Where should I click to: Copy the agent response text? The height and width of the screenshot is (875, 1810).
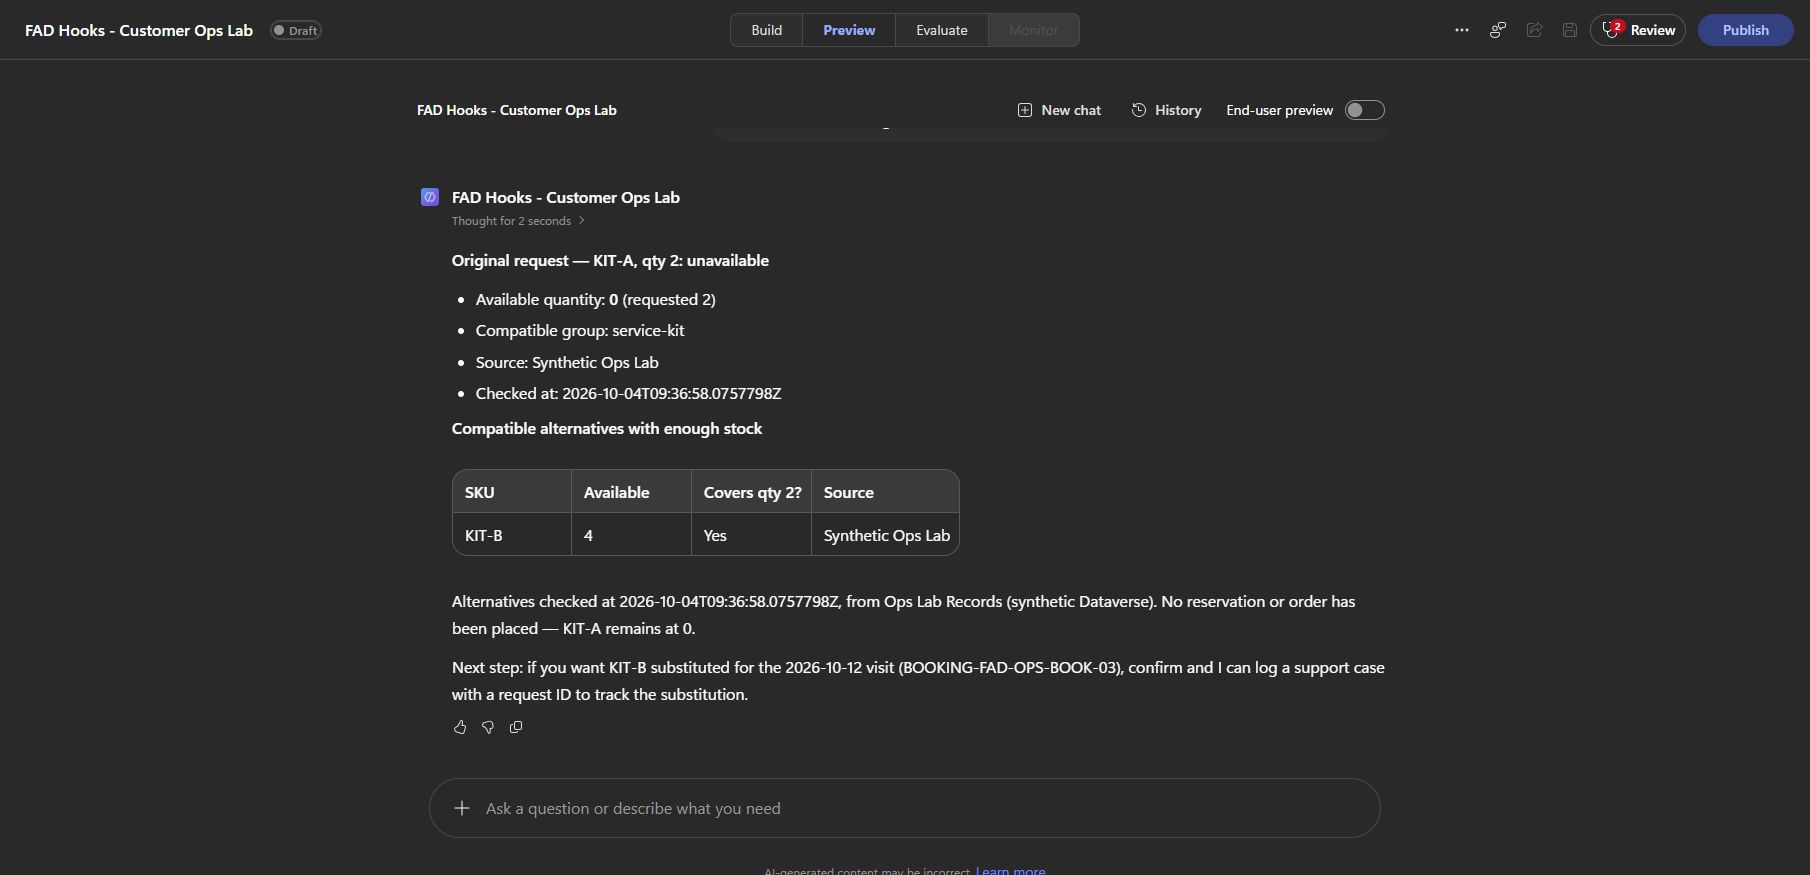[x=516, y=727]
